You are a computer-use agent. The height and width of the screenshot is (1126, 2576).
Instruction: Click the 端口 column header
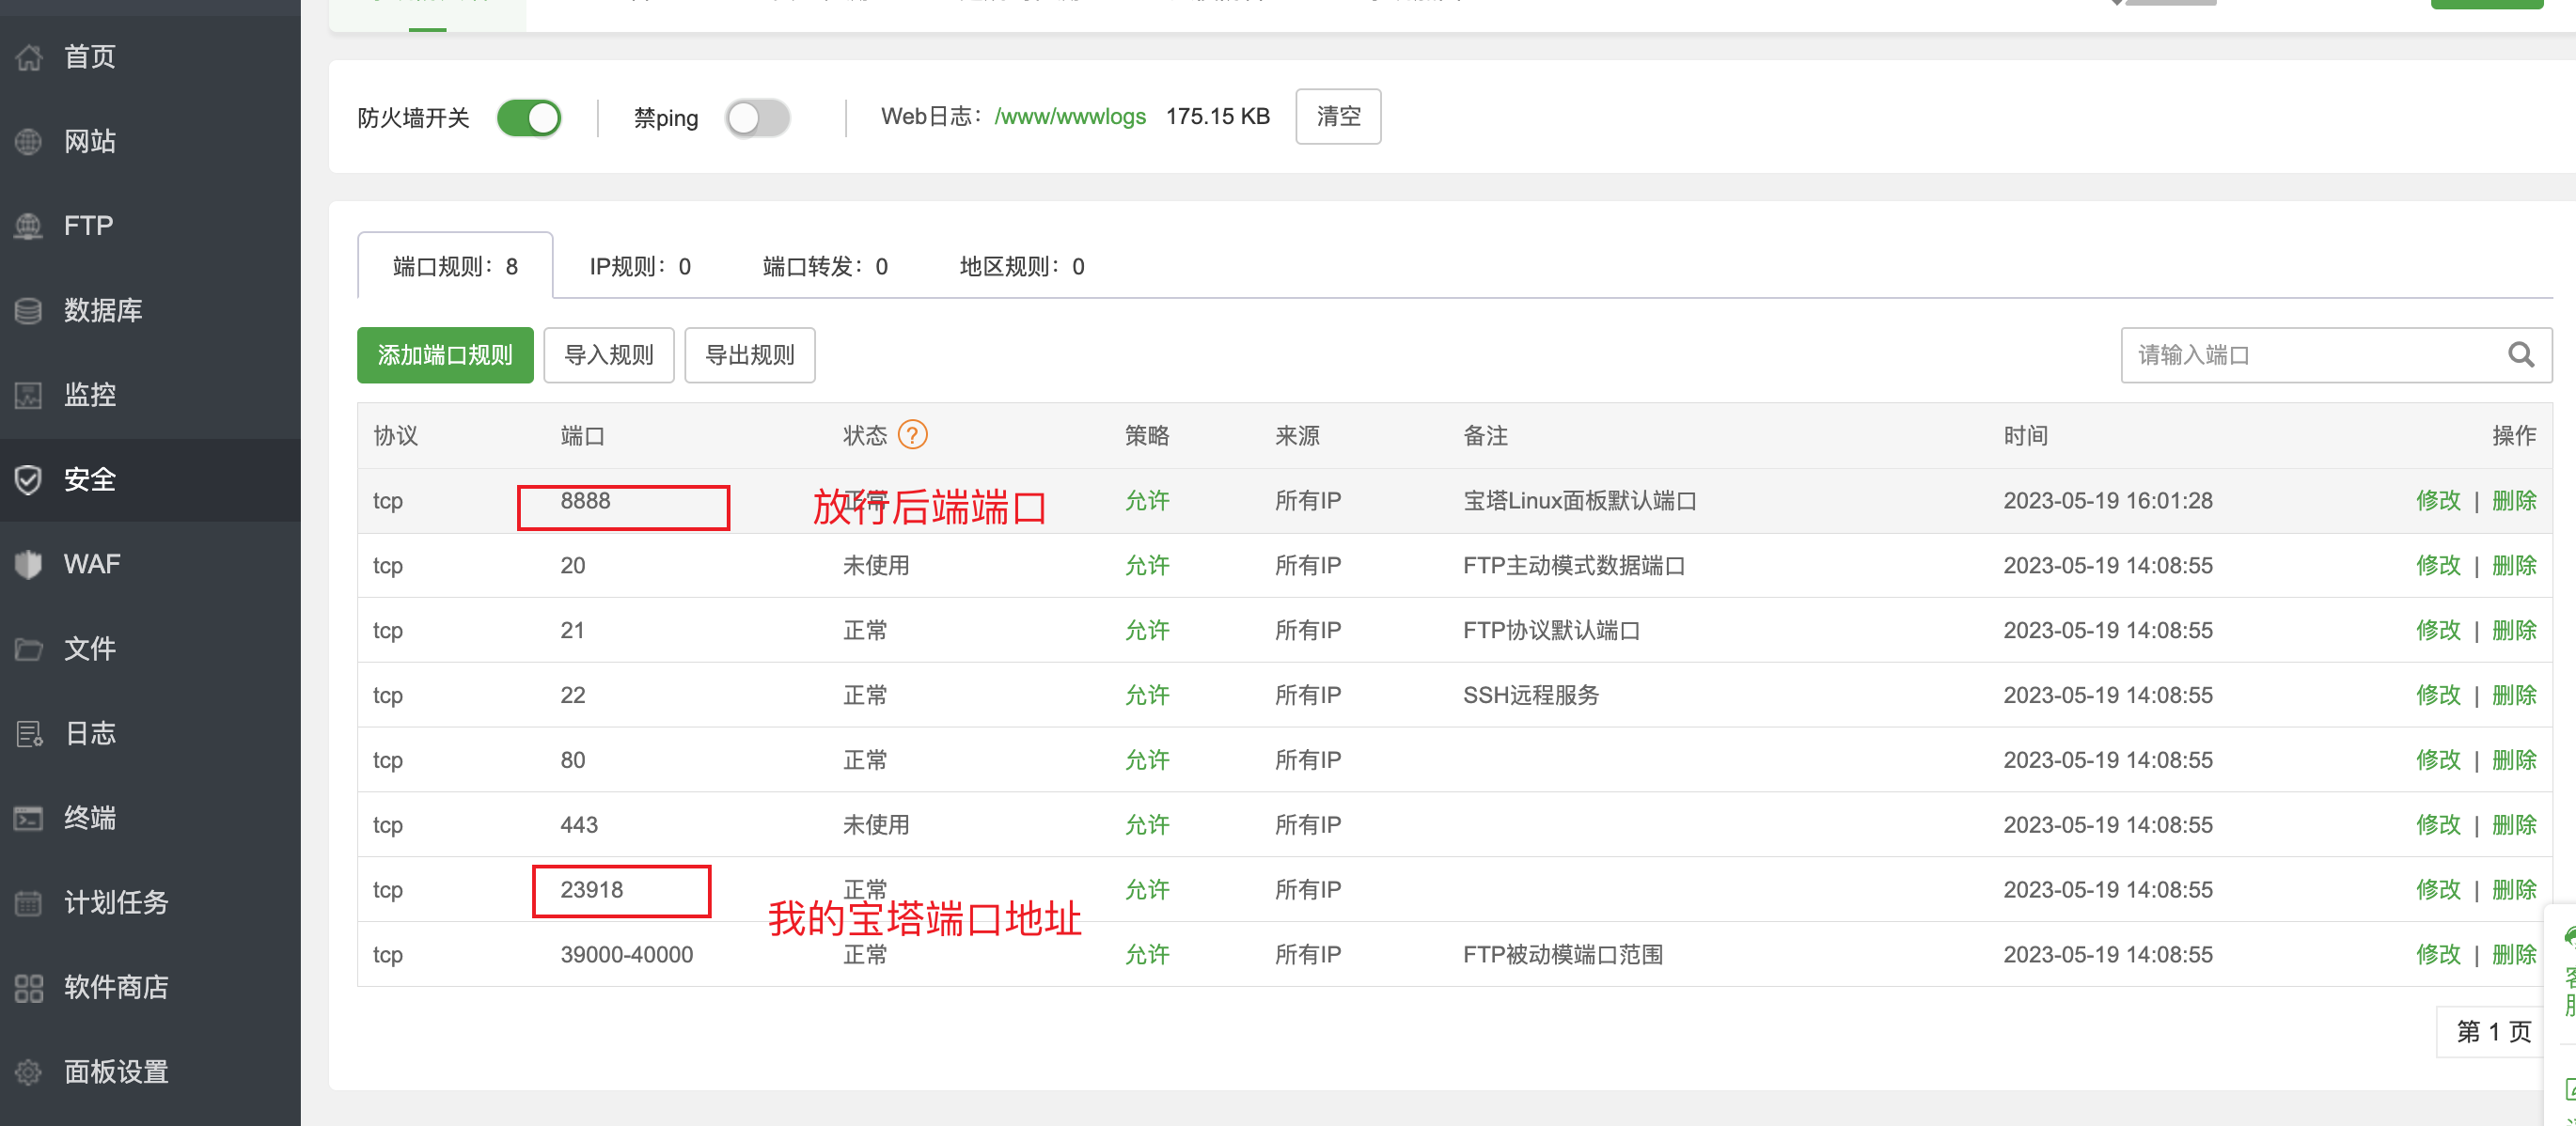tap(582, 435)
